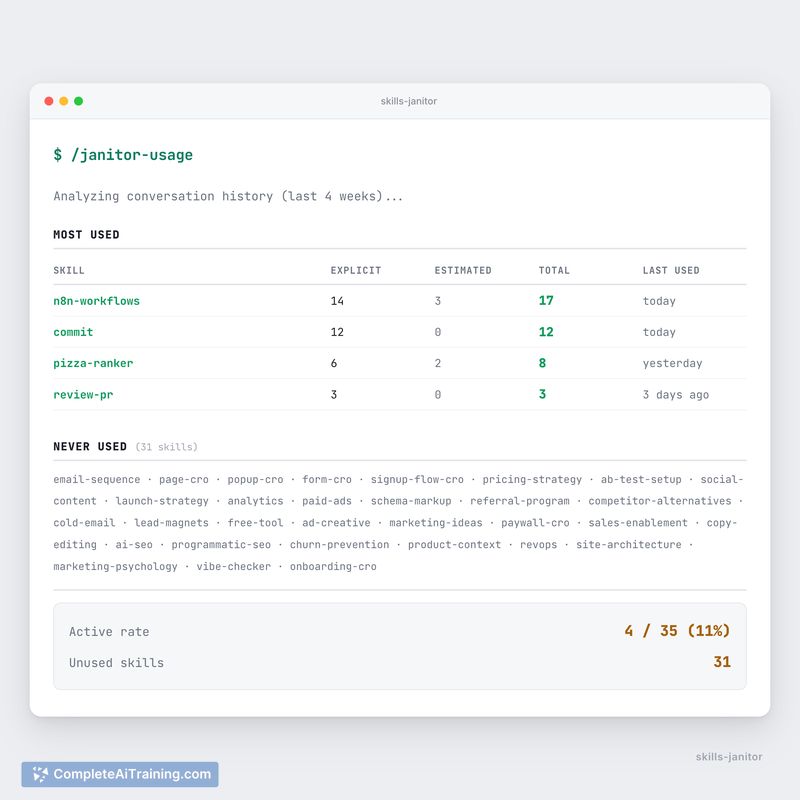
Task: Click '3 days ago' in review-pr row
Action: (676, 394)
